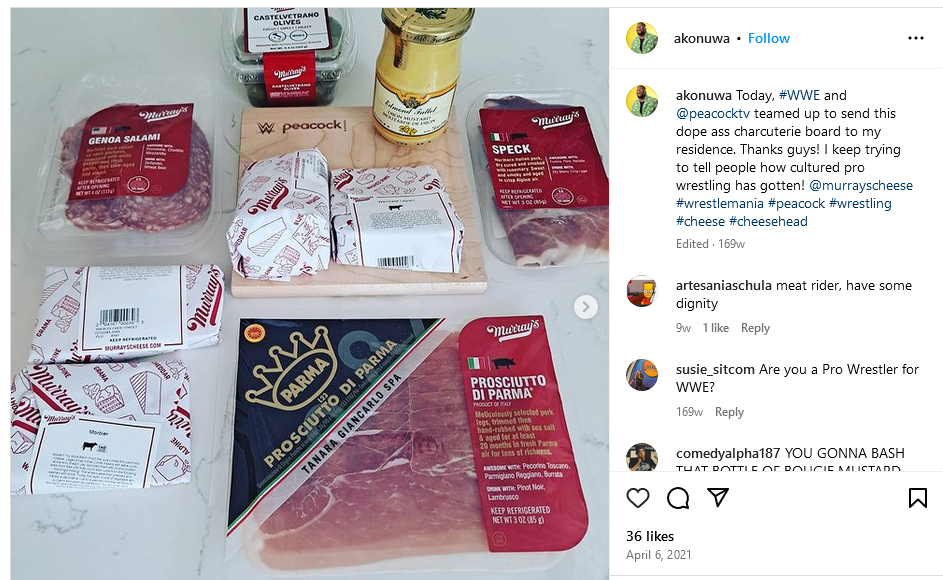Open the @murrayscheese mention
Screen dimensions: 943x580
click(861, 185)
